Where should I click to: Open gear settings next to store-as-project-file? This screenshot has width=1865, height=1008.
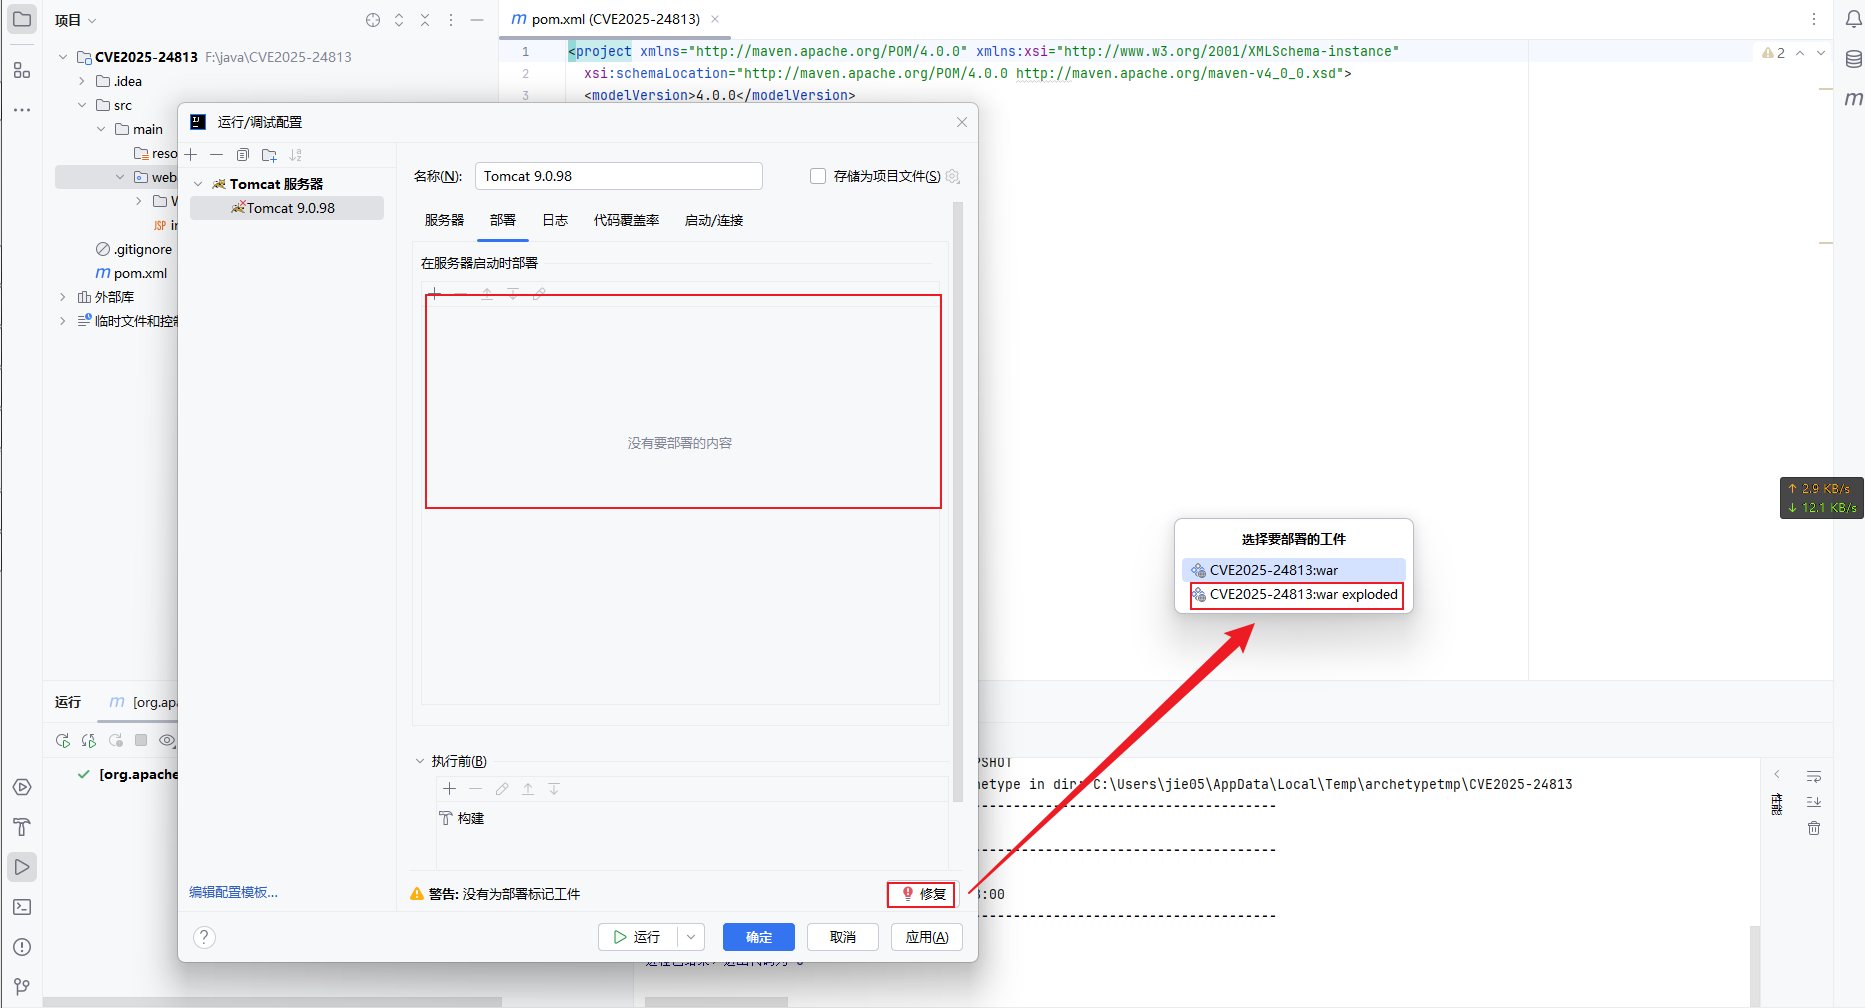[x=953, y=176]
